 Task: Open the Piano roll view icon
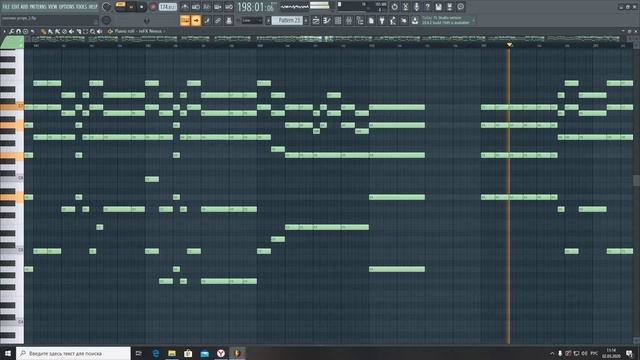(327, 20)
